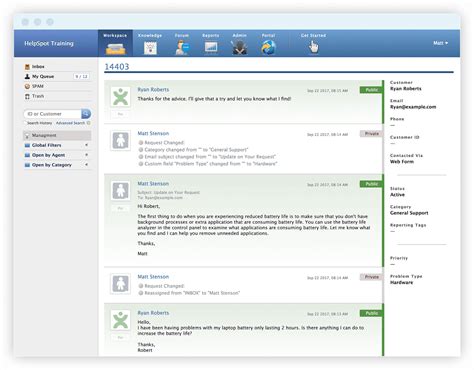Click Ryan Roberts avatar on laptop battery message
The width and height of the screenshot is (474, 370).
(x=120, y=320)
